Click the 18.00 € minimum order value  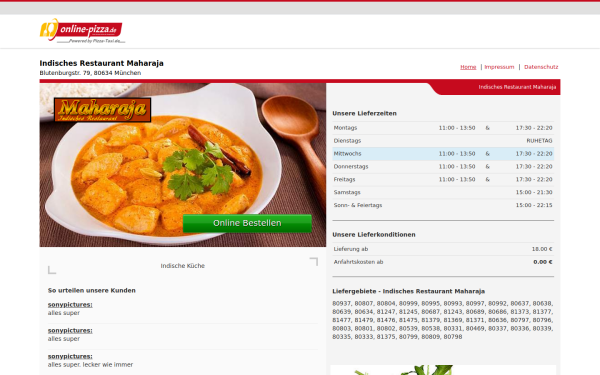coord(542,249)
